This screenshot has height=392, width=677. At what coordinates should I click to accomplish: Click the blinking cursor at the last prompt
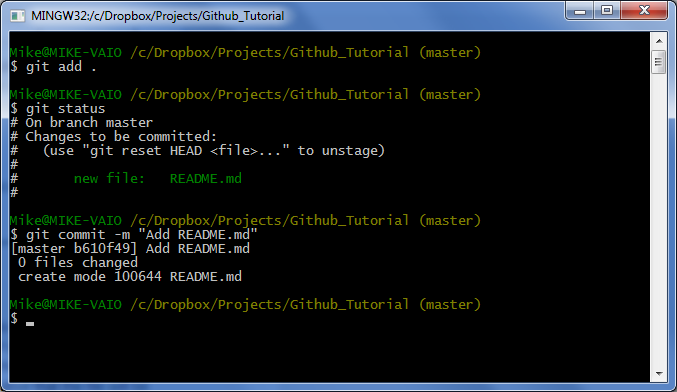point(30,323)
